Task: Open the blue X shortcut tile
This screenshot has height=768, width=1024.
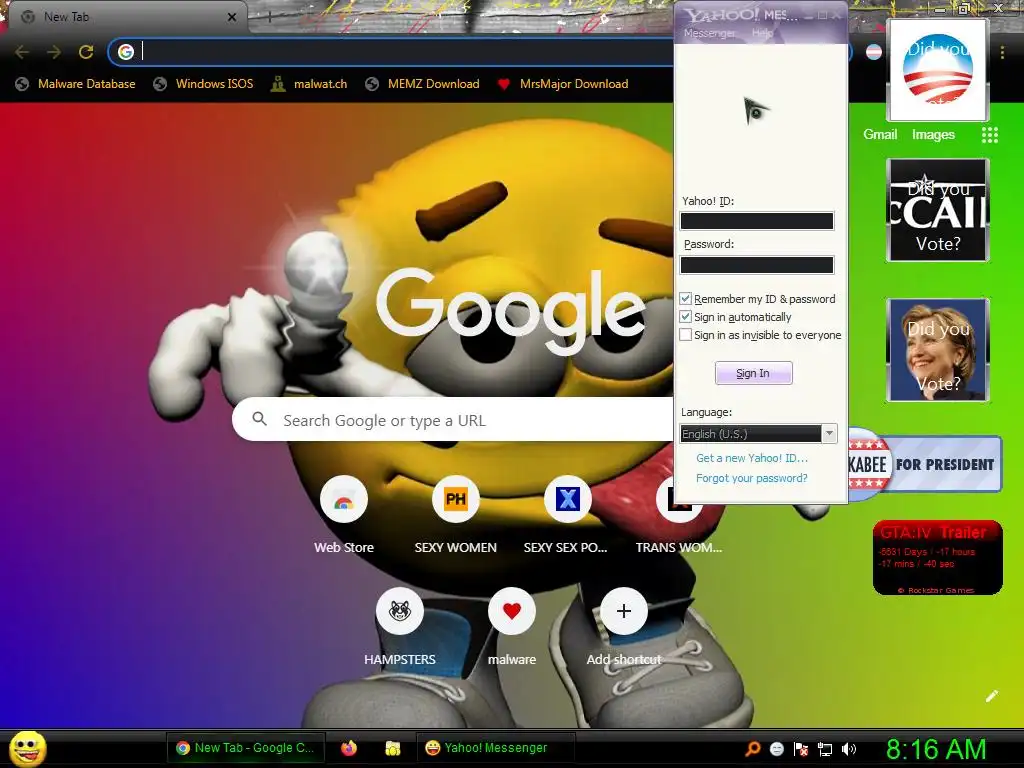Action: pyautogui.click(x=568, y=500)
